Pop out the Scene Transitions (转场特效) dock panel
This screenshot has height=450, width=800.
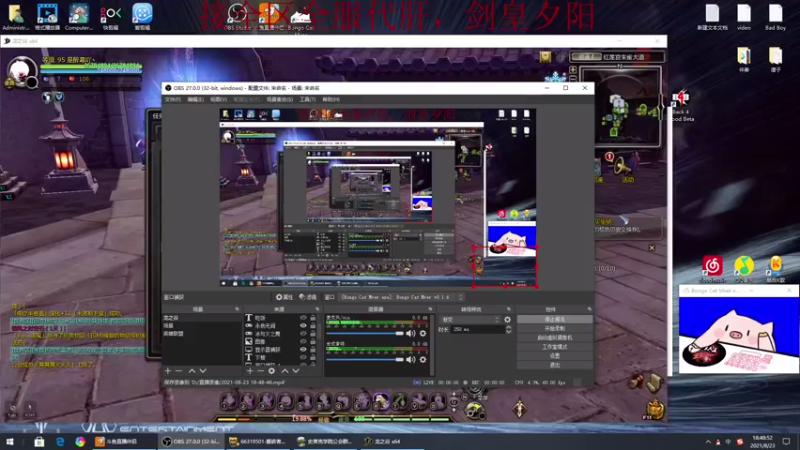(509, 309)
